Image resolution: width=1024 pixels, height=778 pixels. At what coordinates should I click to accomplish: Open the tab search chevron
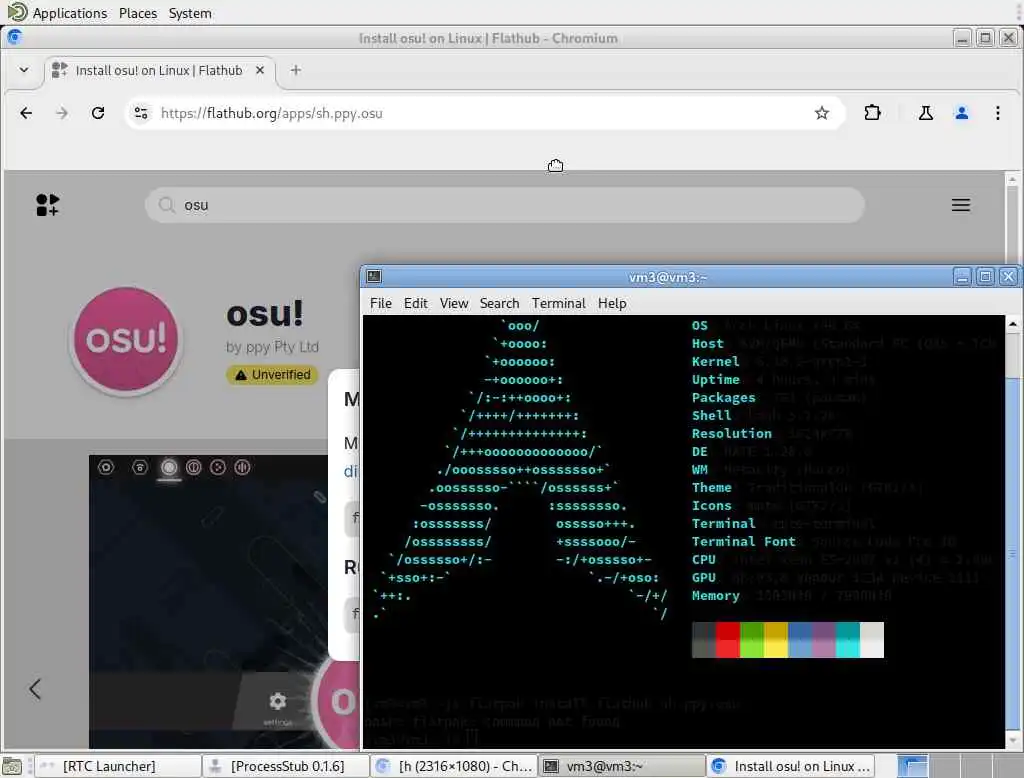[x=24, y=69]
